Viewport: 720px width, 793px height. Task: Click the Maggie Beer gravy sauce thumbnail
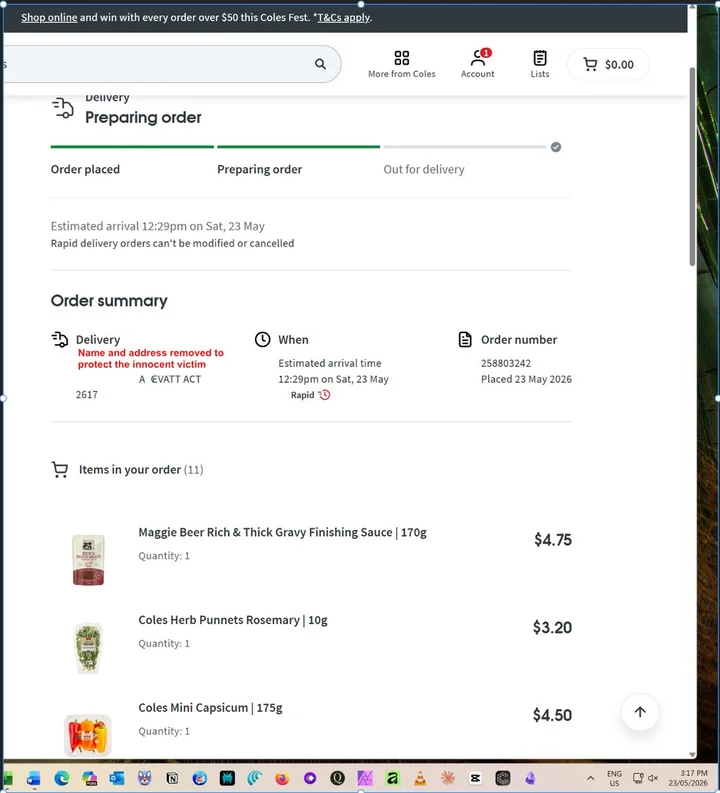pos(88,560)
